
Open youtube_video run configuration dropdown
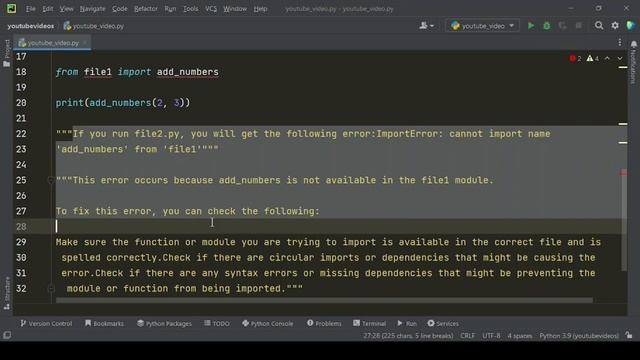[482, 26]
